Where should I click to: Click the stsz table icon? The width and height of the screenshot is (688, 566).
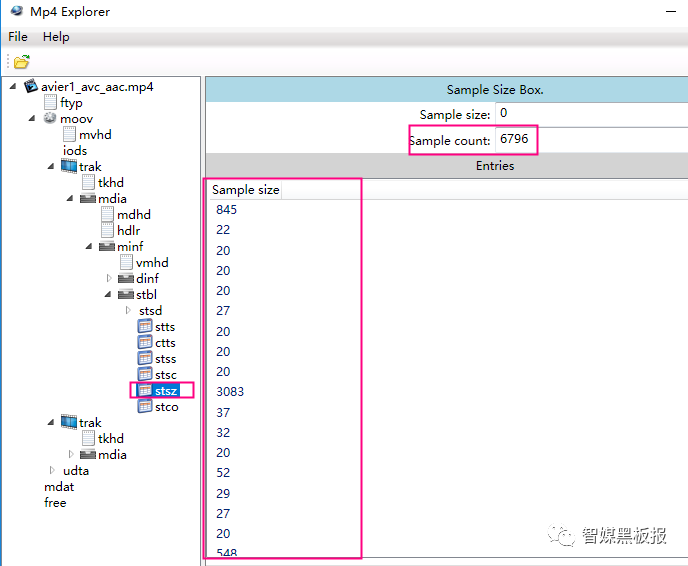tap(145, 390)
